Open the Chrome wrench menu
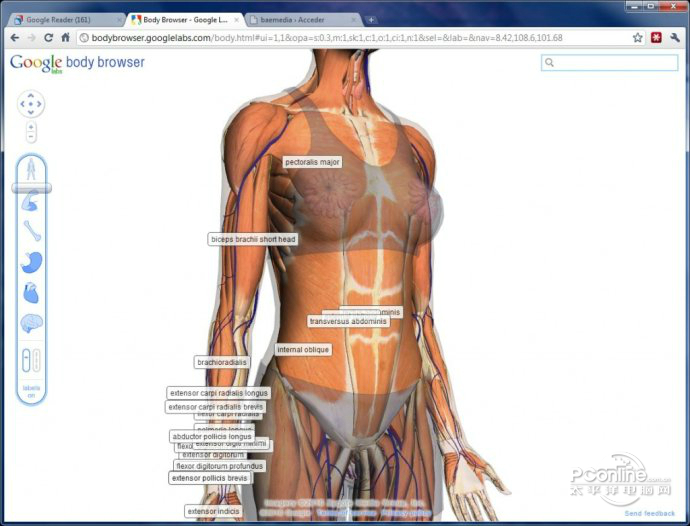Viewport: 690px width, 526px height. (x=675, y=38)
